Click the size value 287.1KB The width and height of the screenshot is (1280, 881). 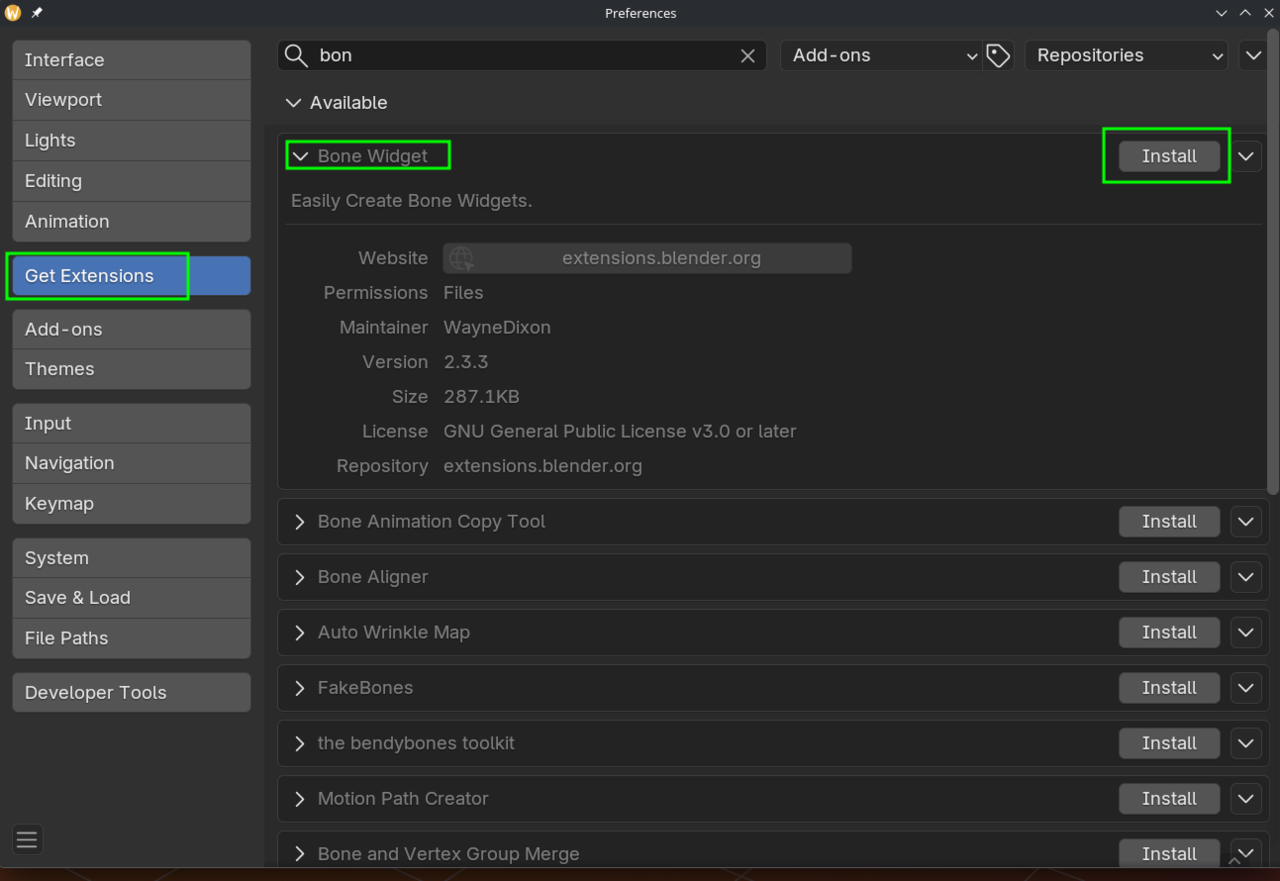(x=481, y=397)
